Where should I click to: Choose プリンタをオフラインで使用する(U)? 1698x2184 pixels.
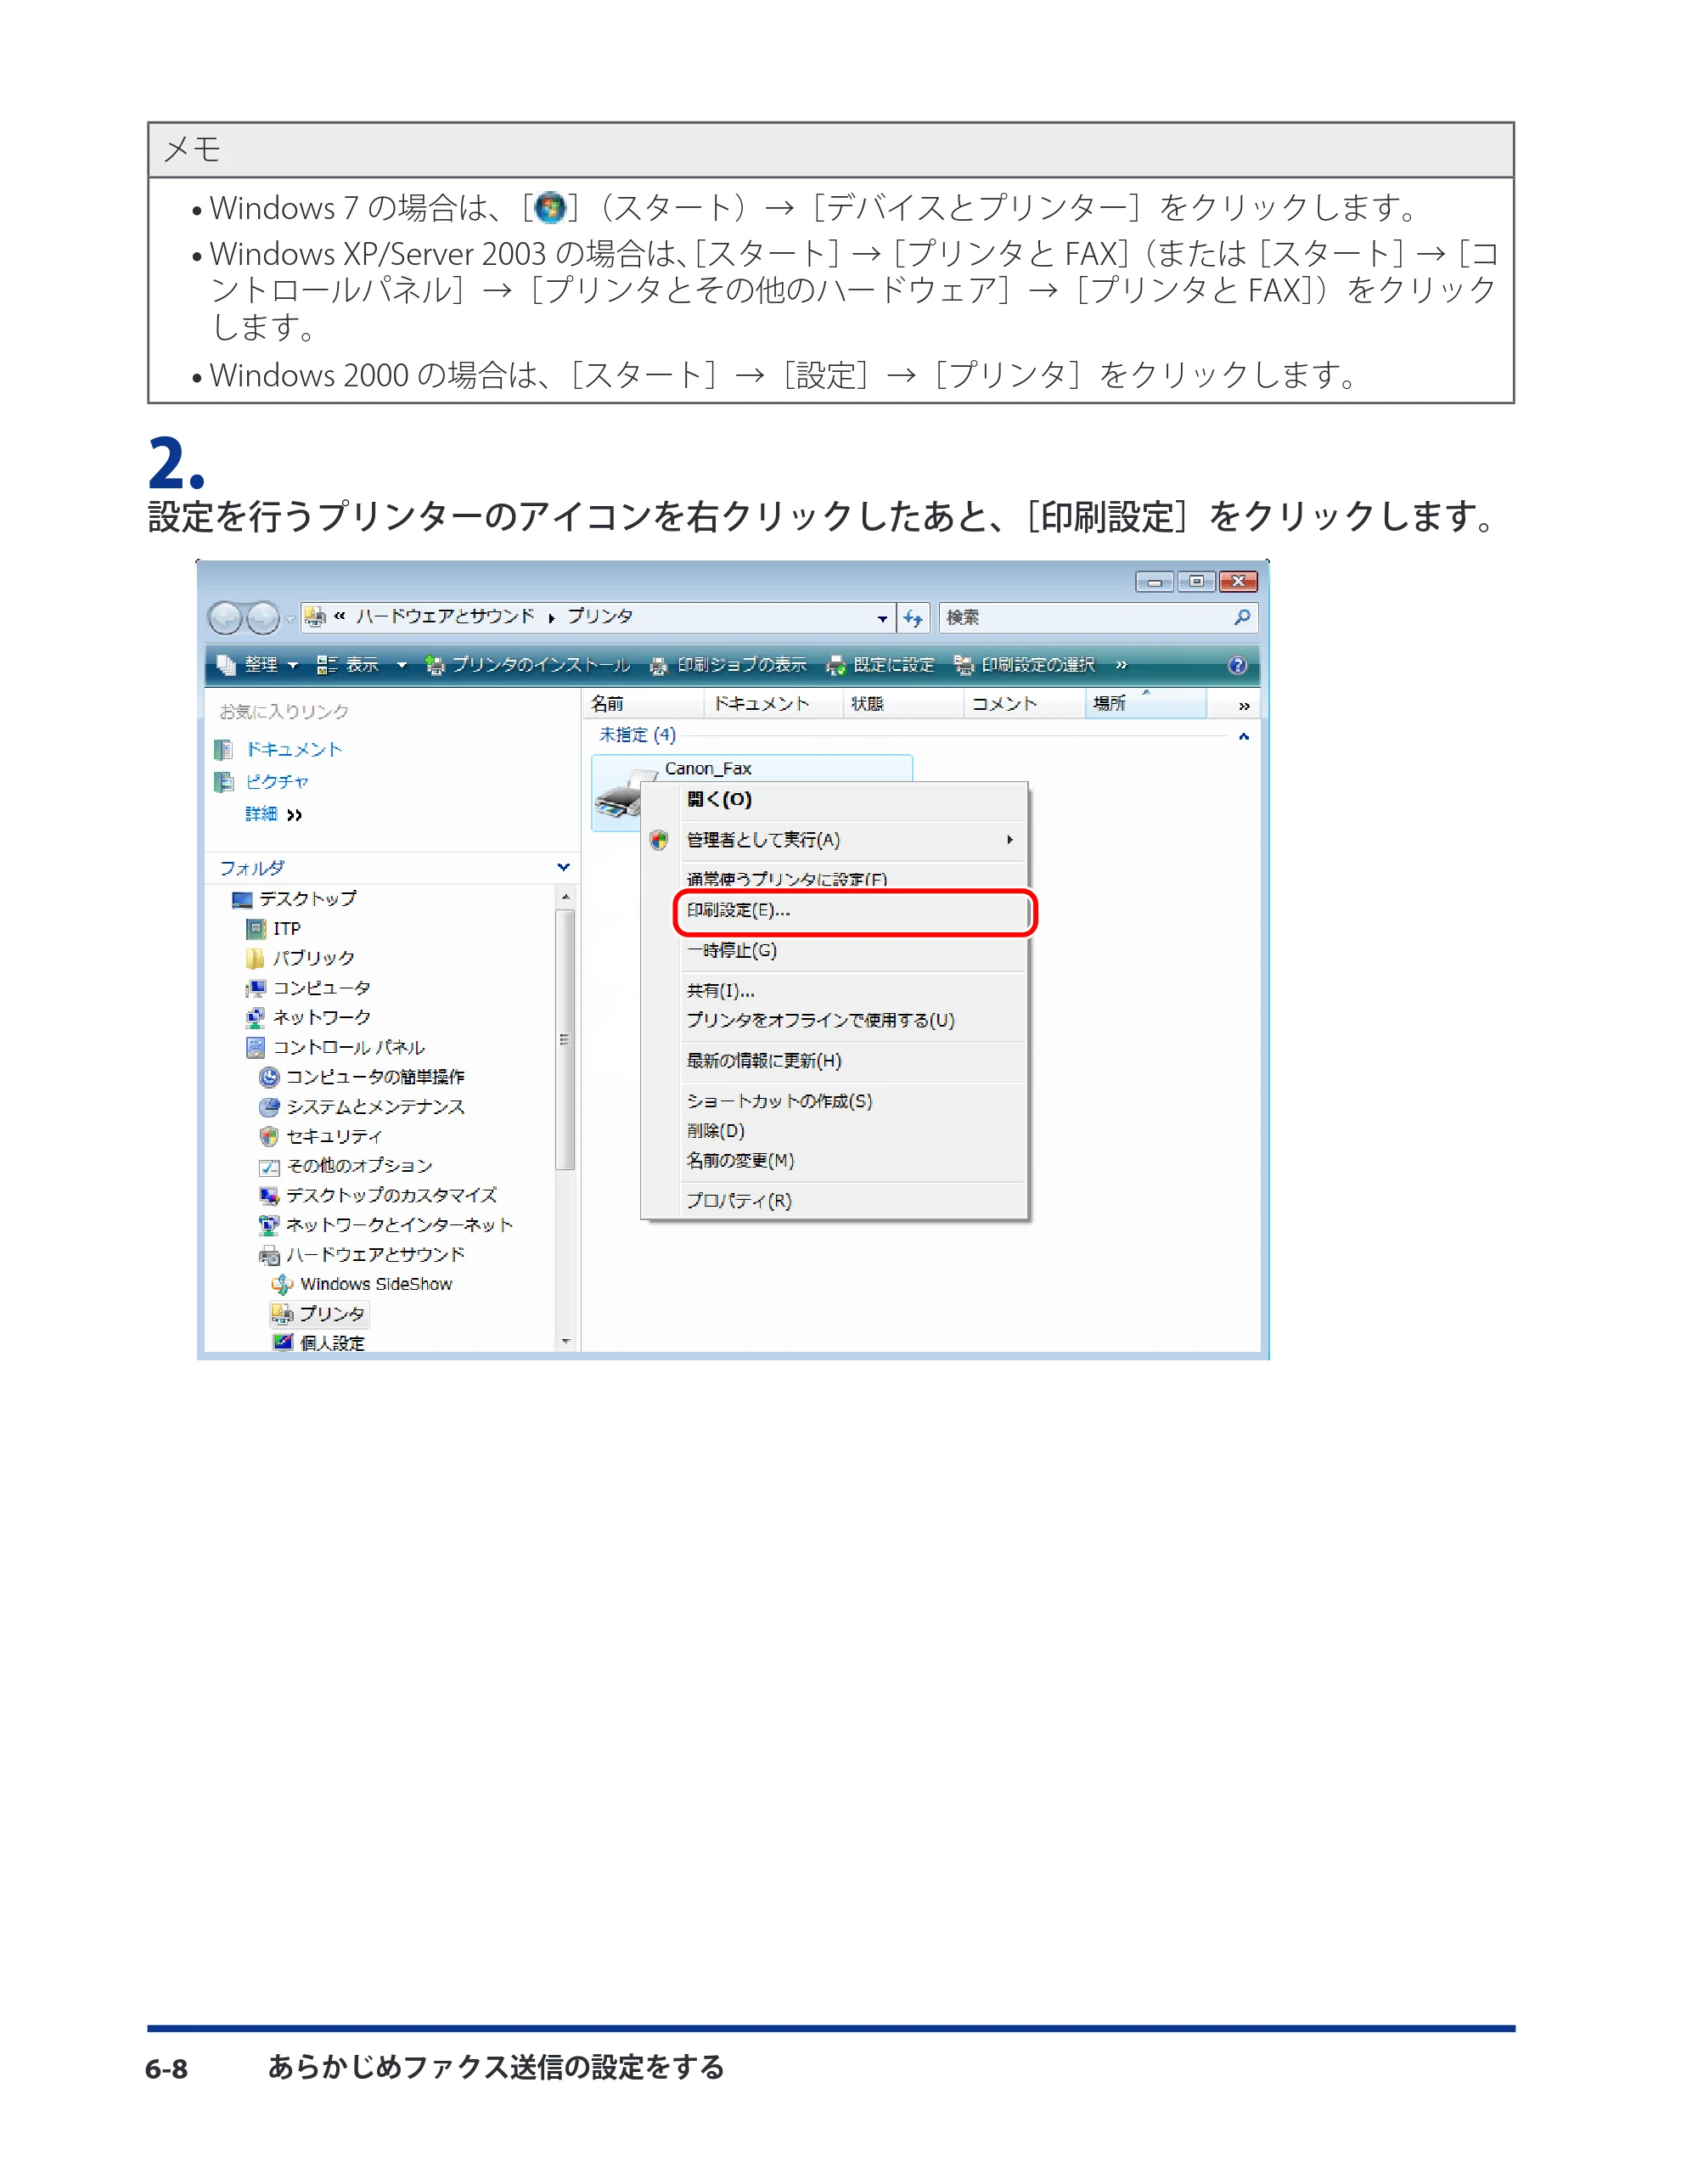pyautogui.click(x=853, y=1020)
